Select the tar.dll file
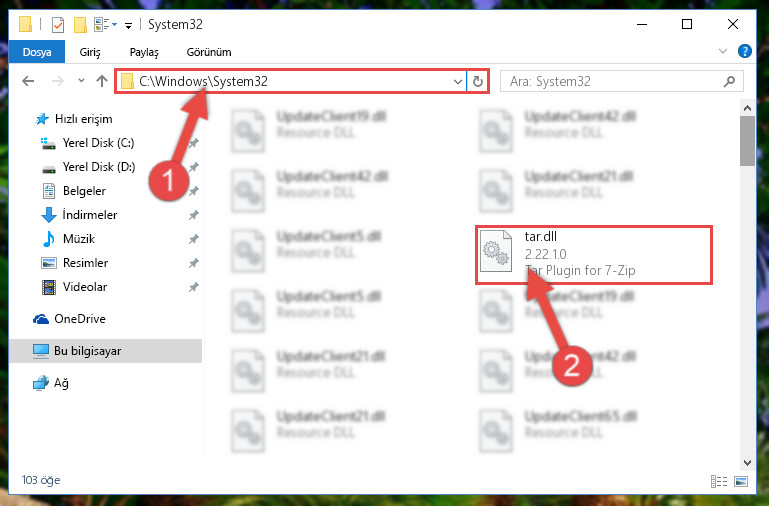 593,254
